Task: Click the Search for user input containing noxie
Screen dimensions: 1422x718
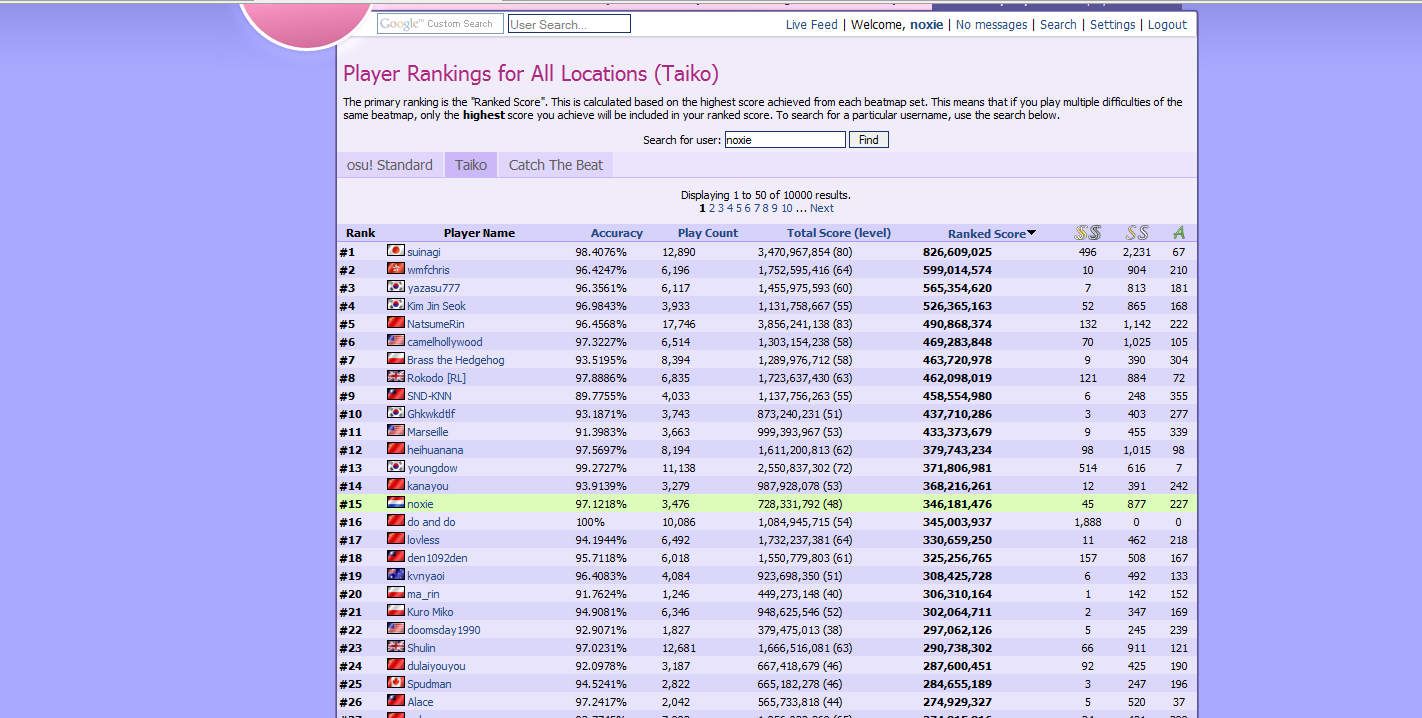Action: pos(785,140)
